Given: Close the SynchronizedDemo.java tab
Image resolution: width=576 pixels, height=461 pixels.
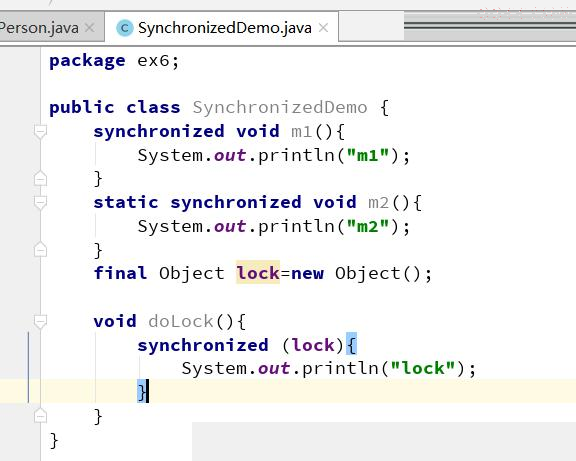Looking at the screenshot, I should coord(323,28).
